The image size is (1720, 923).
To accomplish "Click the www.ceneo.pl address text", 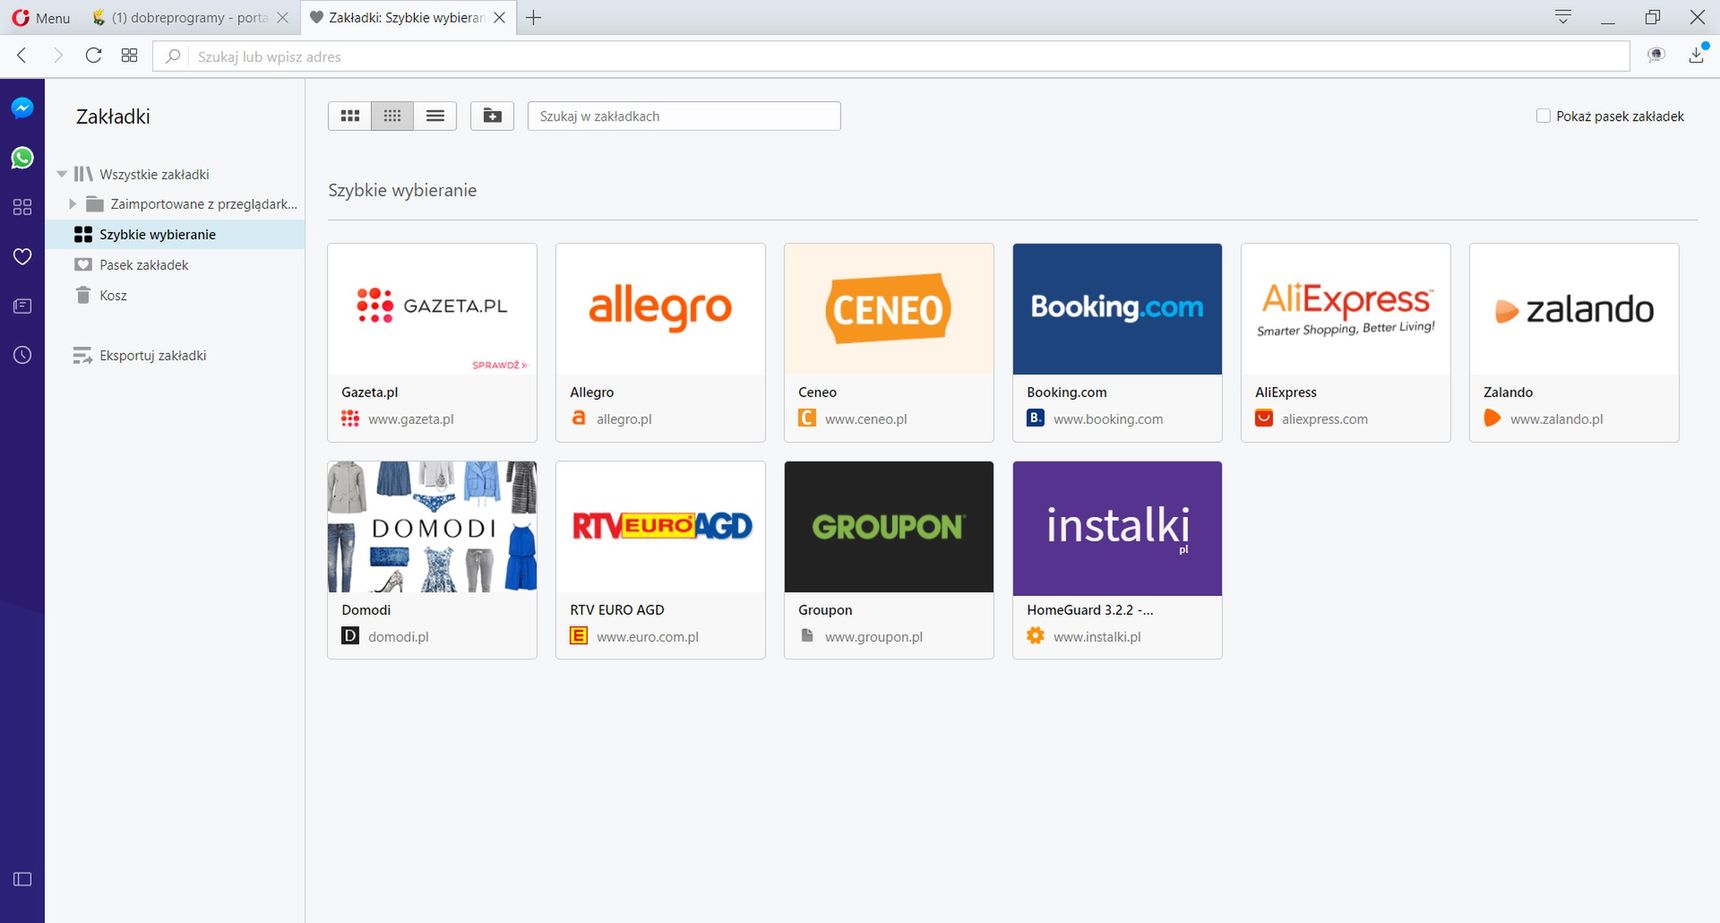I will [866, 419].
